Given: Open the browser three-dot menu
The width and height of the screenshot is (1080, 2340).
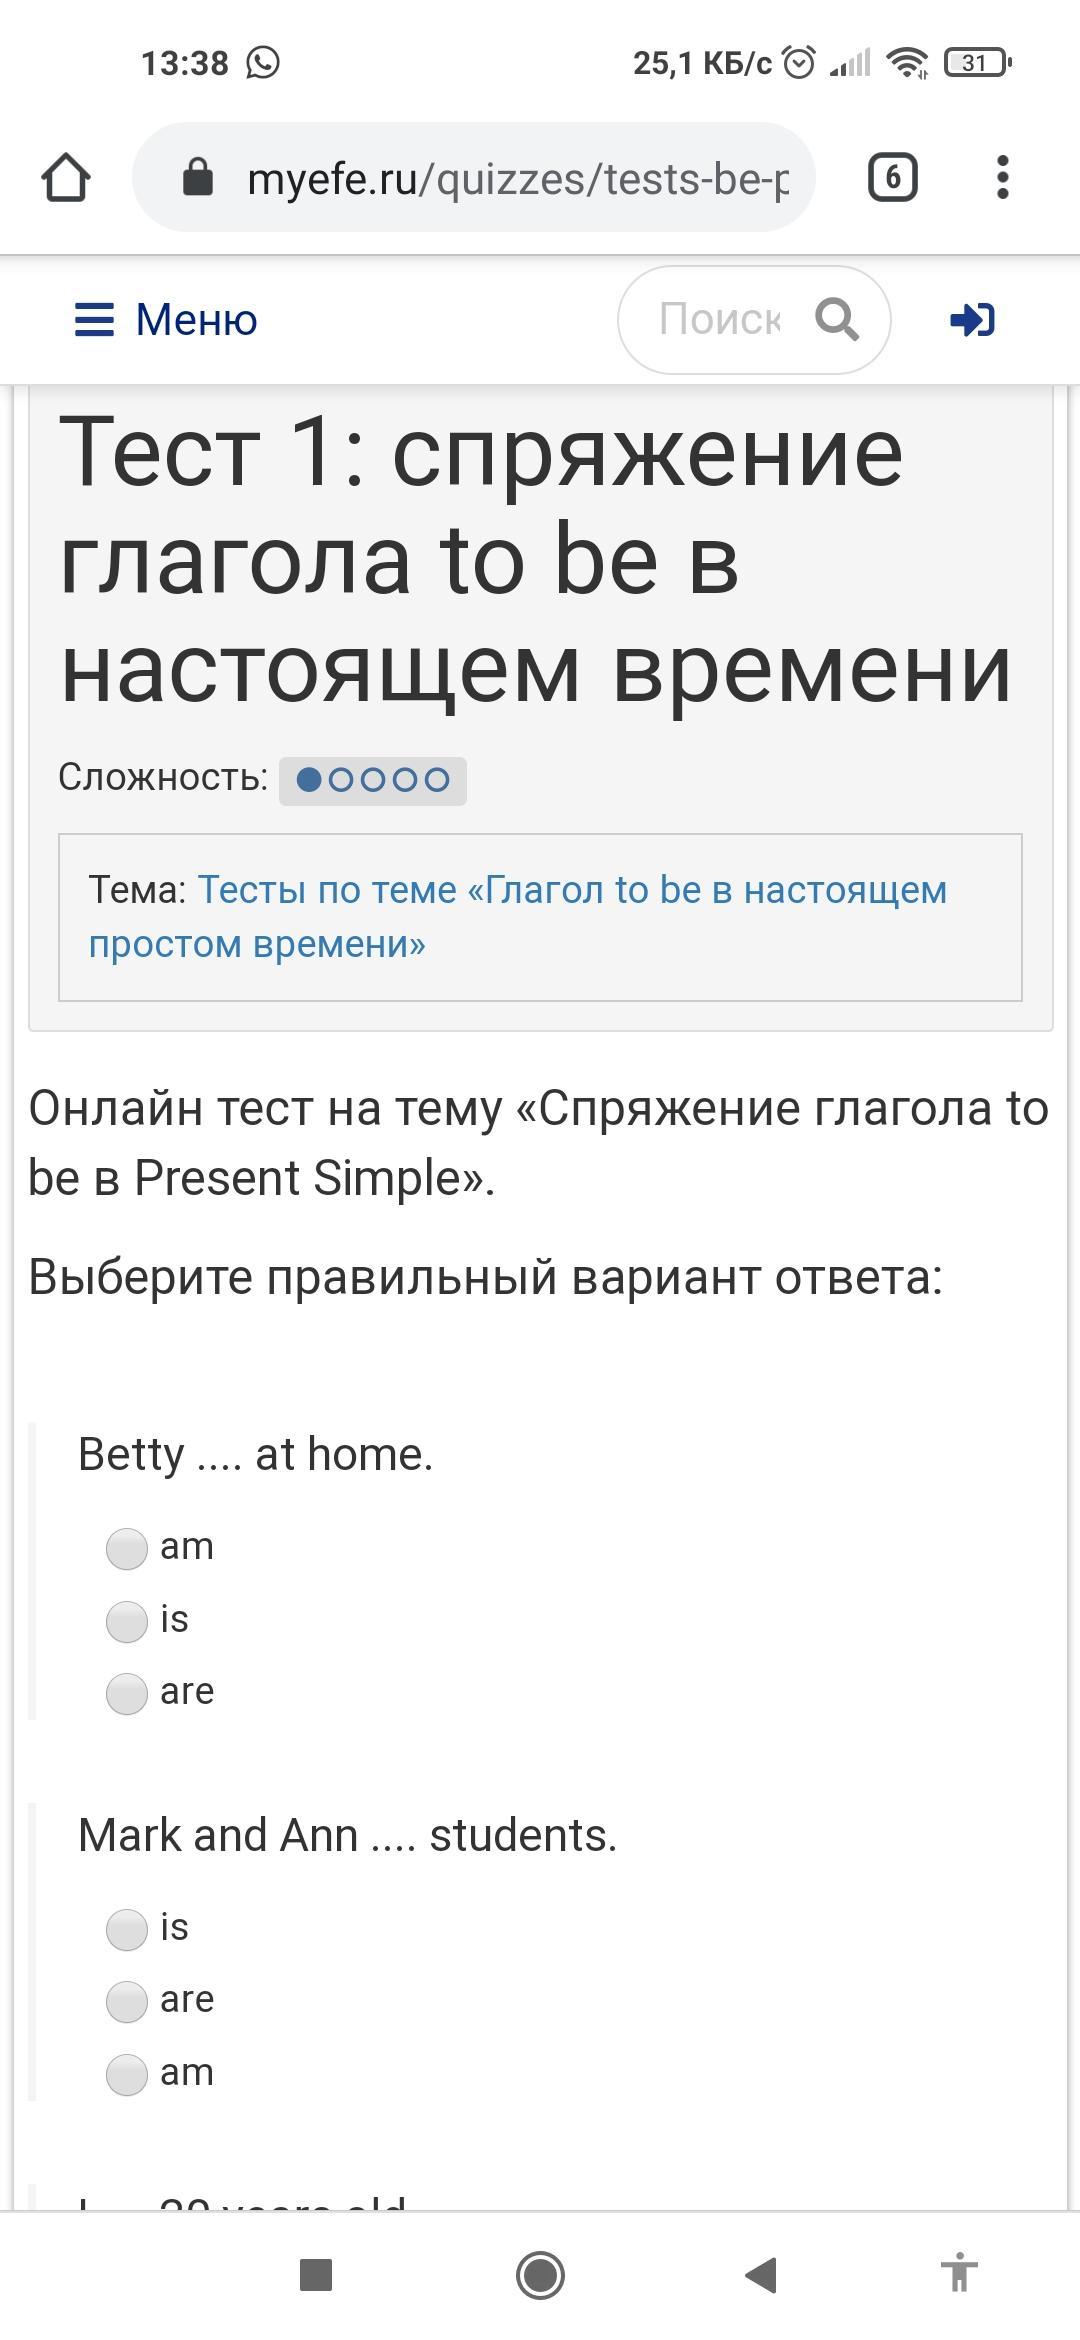Looking at the screenshot, I should click(x=1002, y=178).
